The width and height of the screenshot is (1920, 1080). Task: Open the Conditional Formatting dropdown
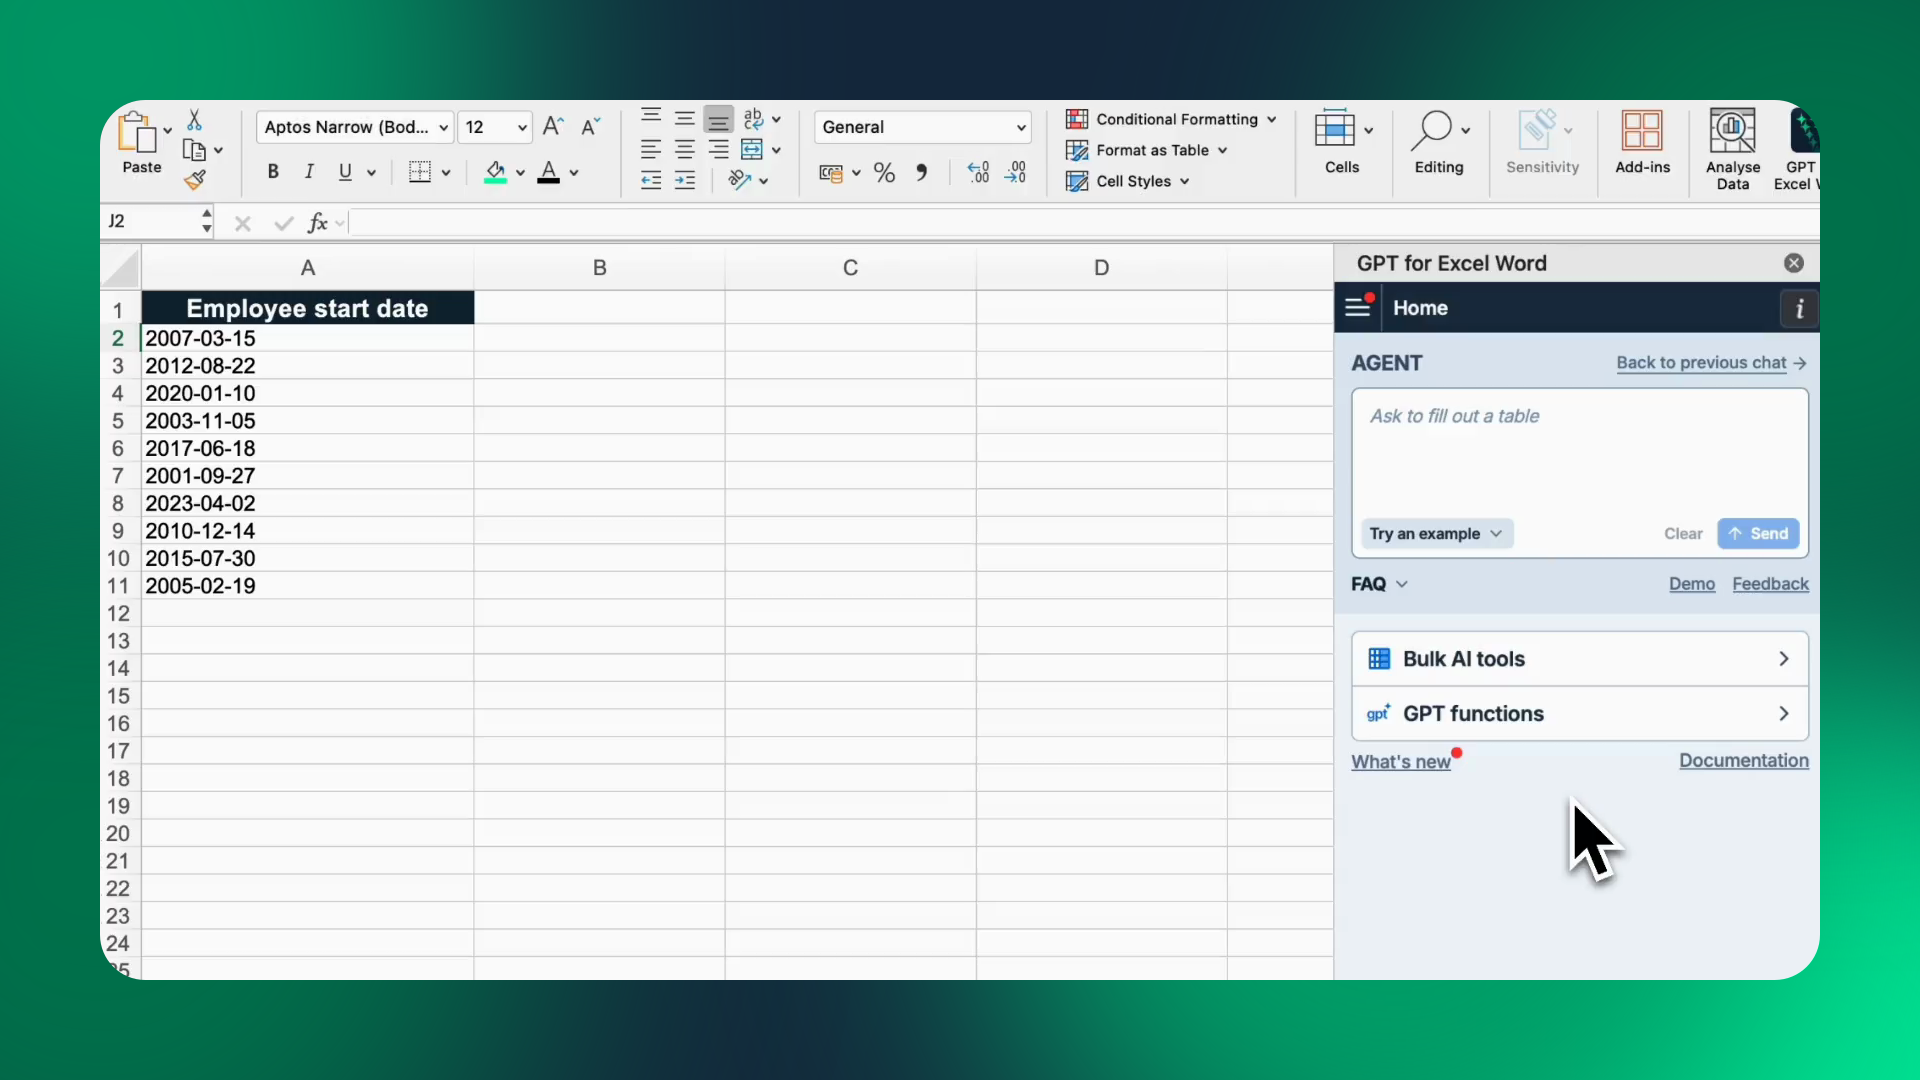pos(1172,119)
